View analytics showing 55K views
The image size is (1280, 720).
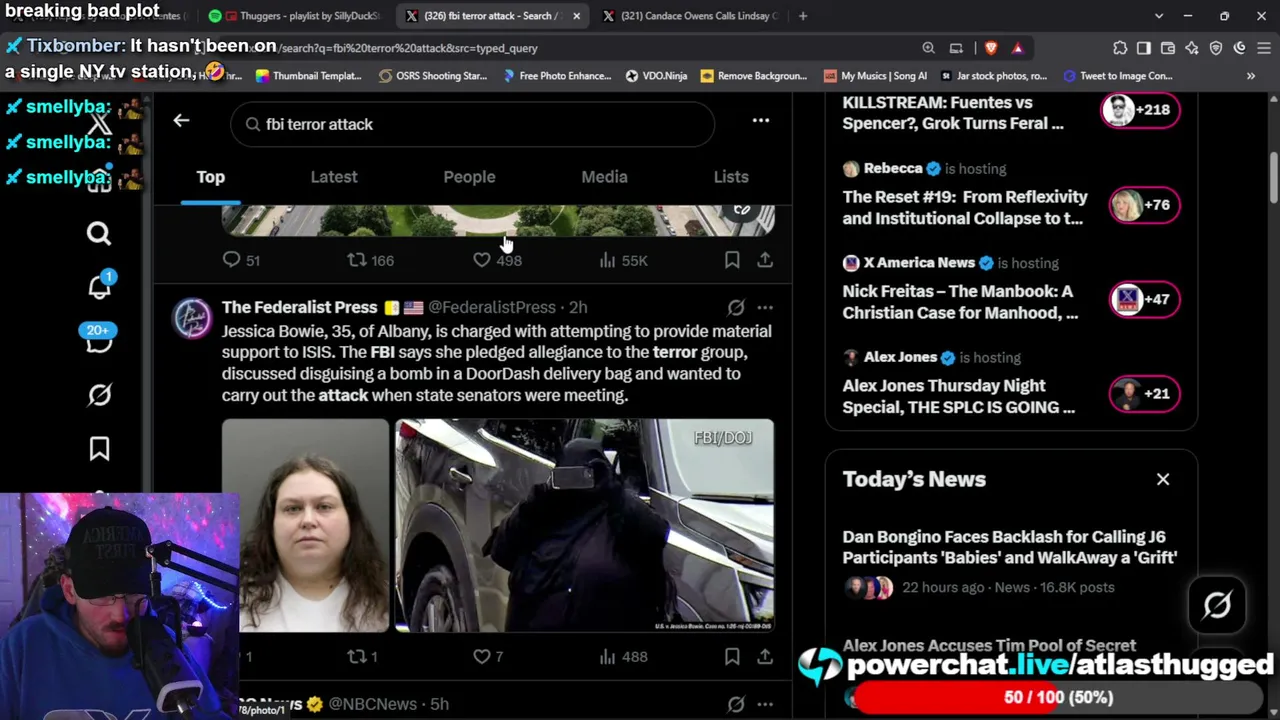click(624, 260)
